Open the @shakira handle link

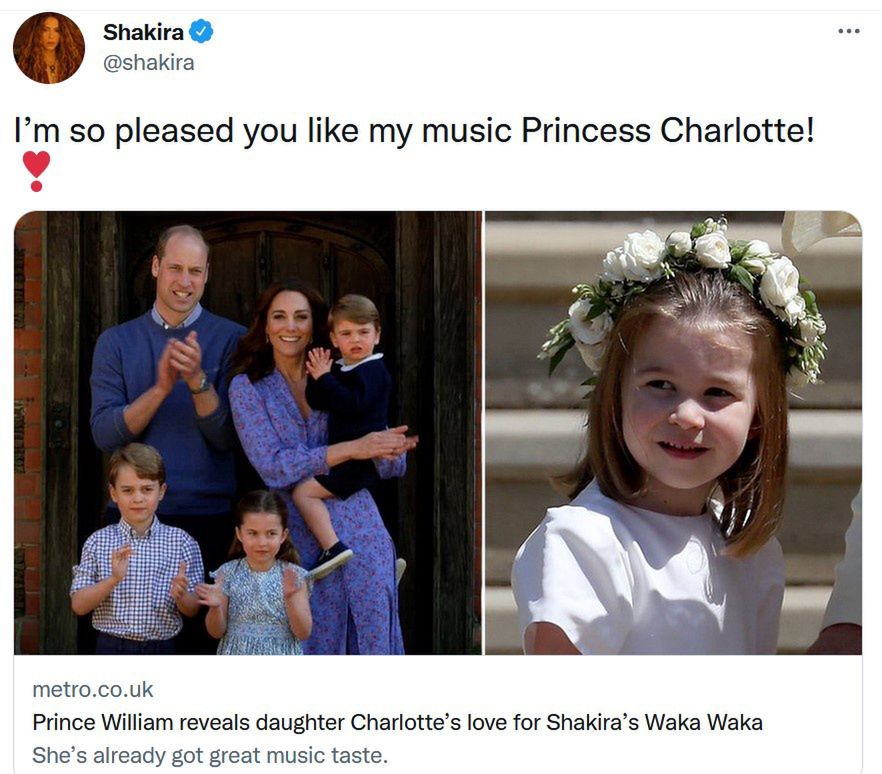coord(148,62)
